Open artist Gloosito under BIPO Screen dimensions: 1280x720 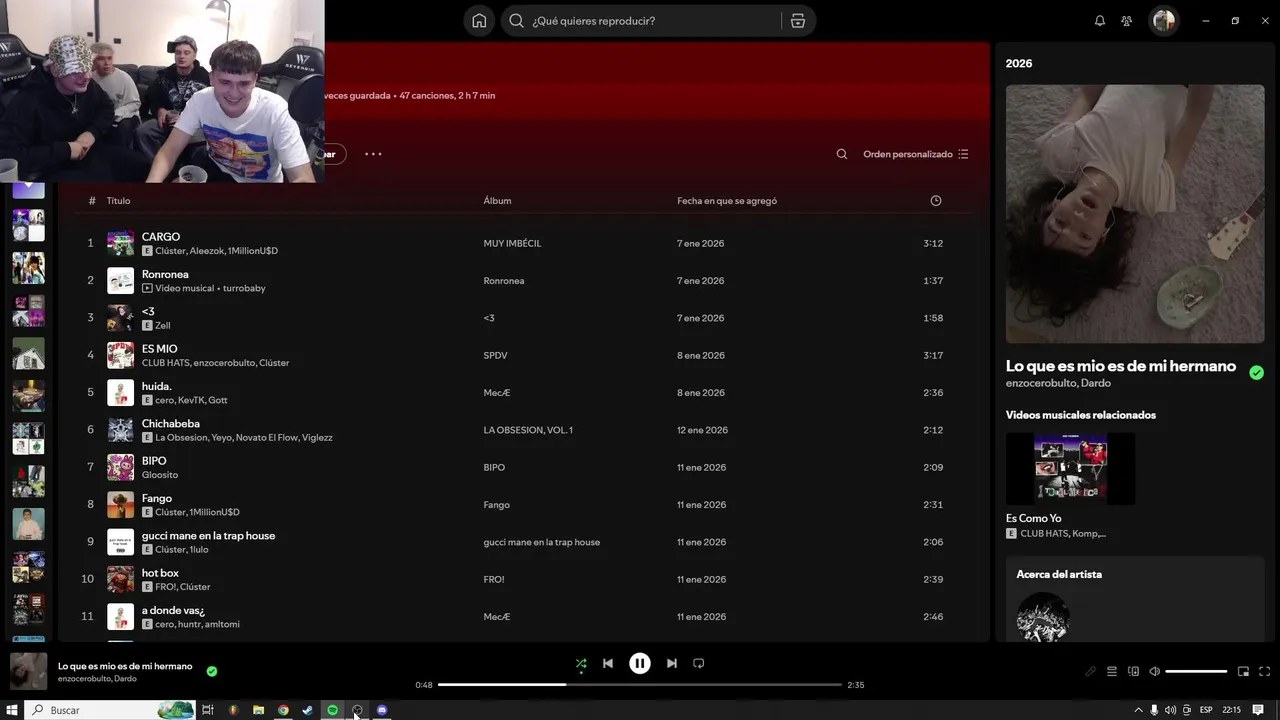(160, 475)
